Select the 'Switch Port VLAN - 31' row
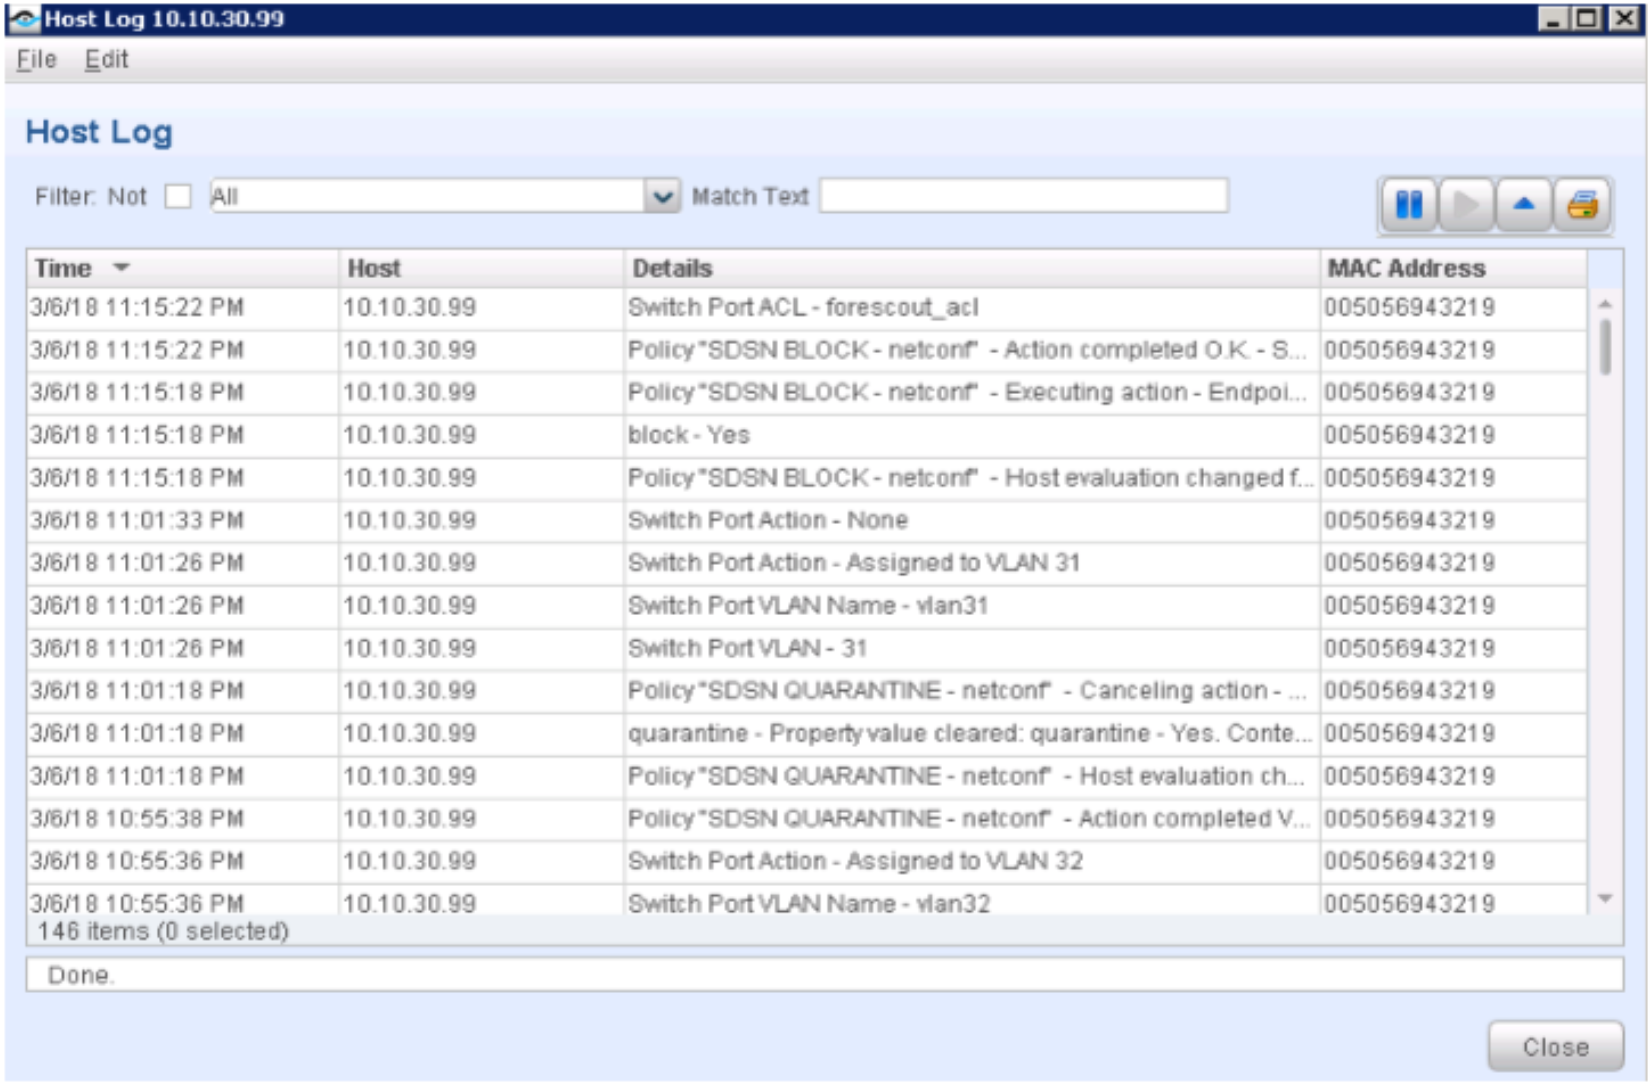Image resolution: width=1648 pixels, height=1082 pixels. (x=806, y=648)
